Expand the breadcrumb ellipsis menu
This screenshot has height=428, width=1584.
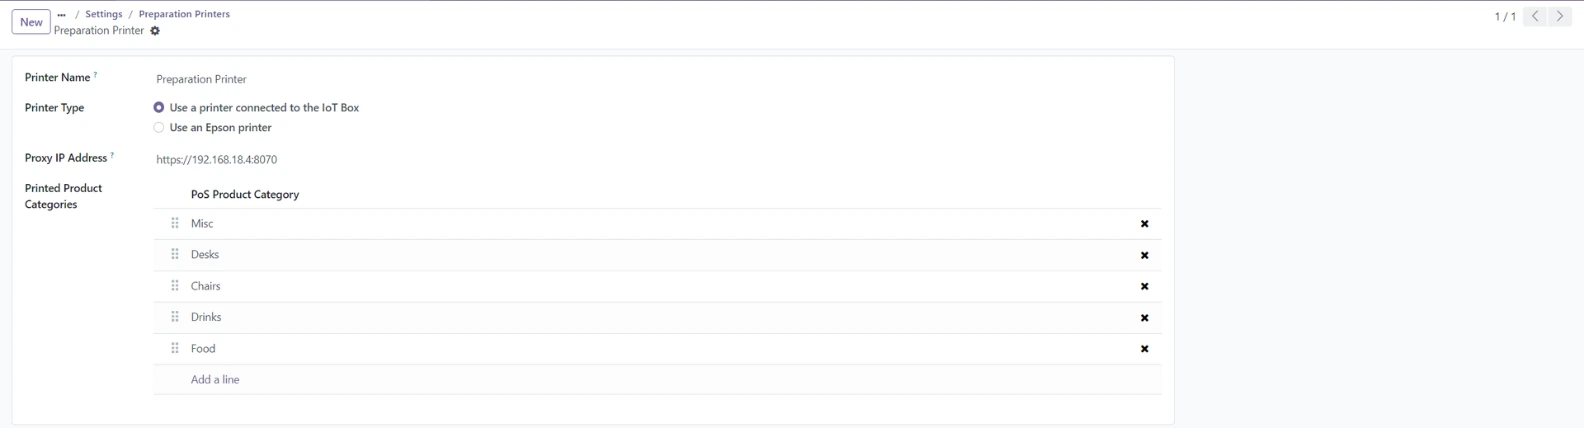(x=62, y=14)
